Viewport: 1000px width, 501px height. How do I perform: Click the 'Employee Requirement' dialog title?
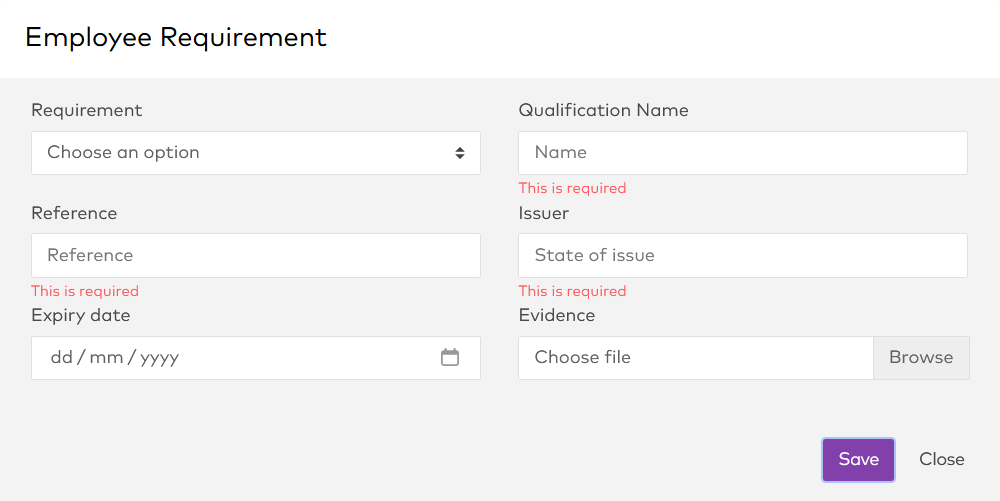pyautogui.click(x=176, y=38)
